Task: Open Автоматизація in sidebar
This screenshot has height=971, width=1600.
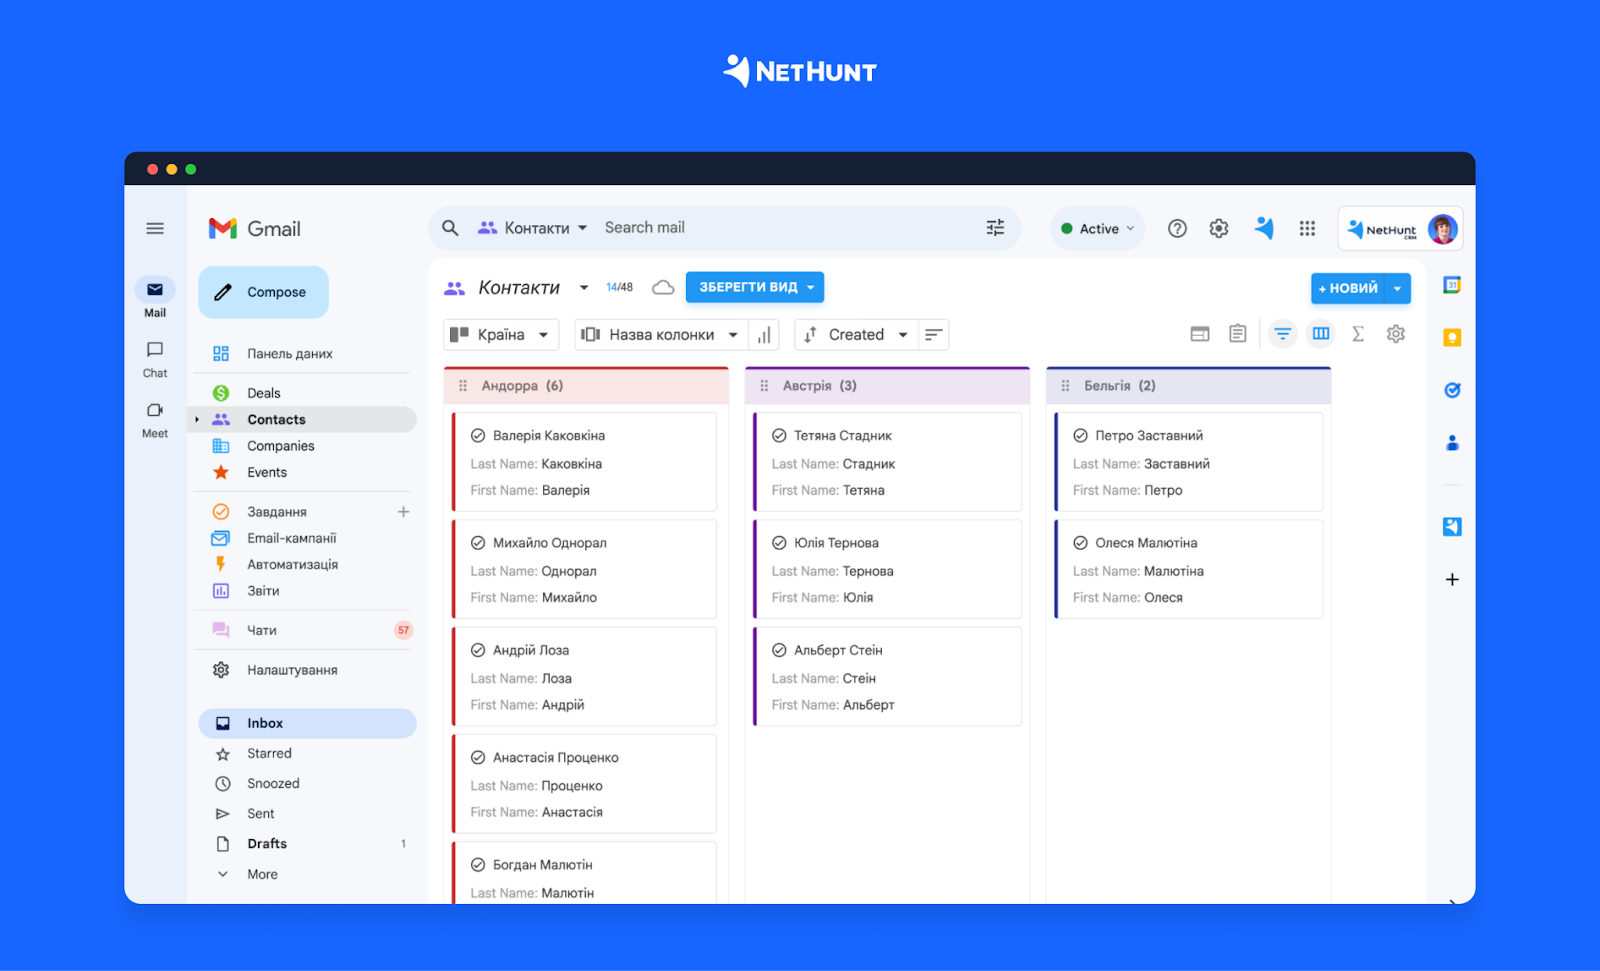Action: pos(292,565)
